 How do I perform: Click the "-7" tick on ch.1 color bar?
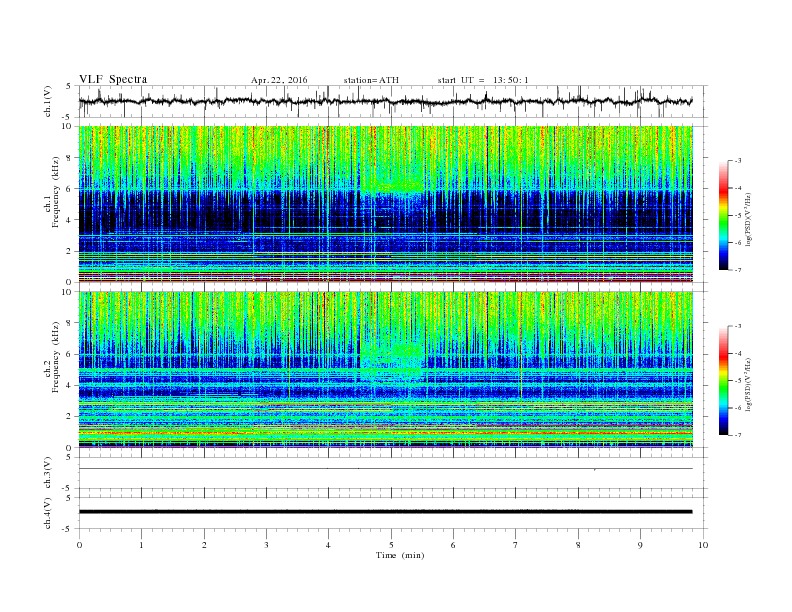tap(738, 270)
